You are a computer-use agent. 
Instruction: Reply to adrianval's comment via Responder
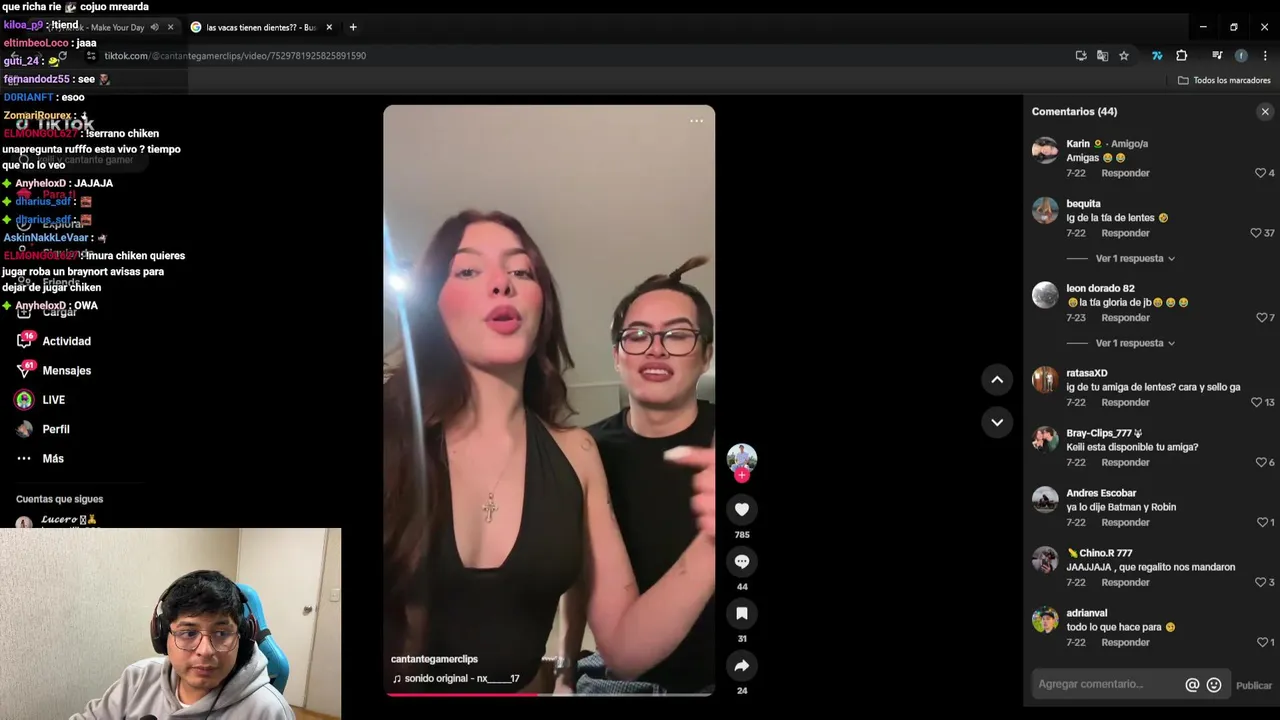pos(1125,642)
